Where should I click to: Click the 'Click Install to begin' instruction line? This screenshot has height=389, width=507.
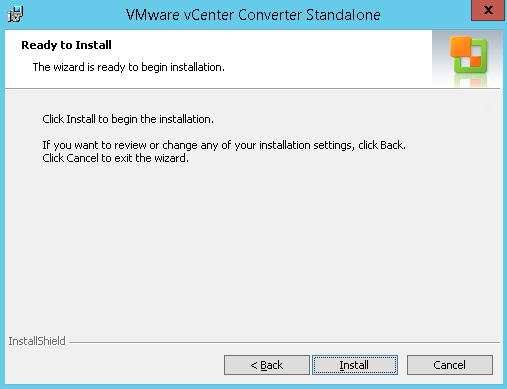[128, 119]
